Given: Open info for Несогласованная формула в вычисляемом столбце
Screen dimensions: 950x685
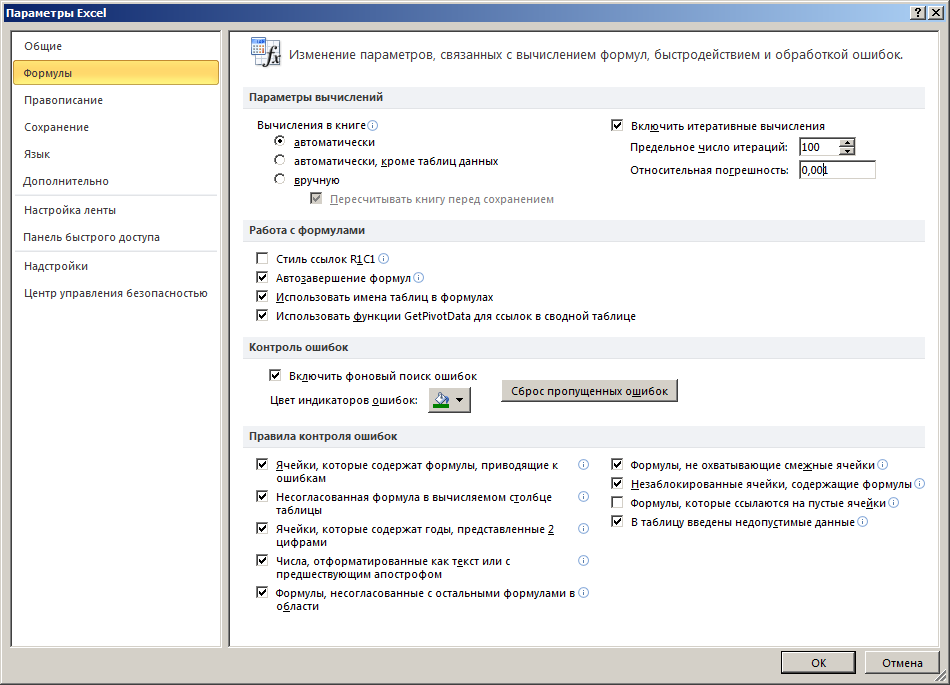Looking at the screenshot, I should point(583,497).
